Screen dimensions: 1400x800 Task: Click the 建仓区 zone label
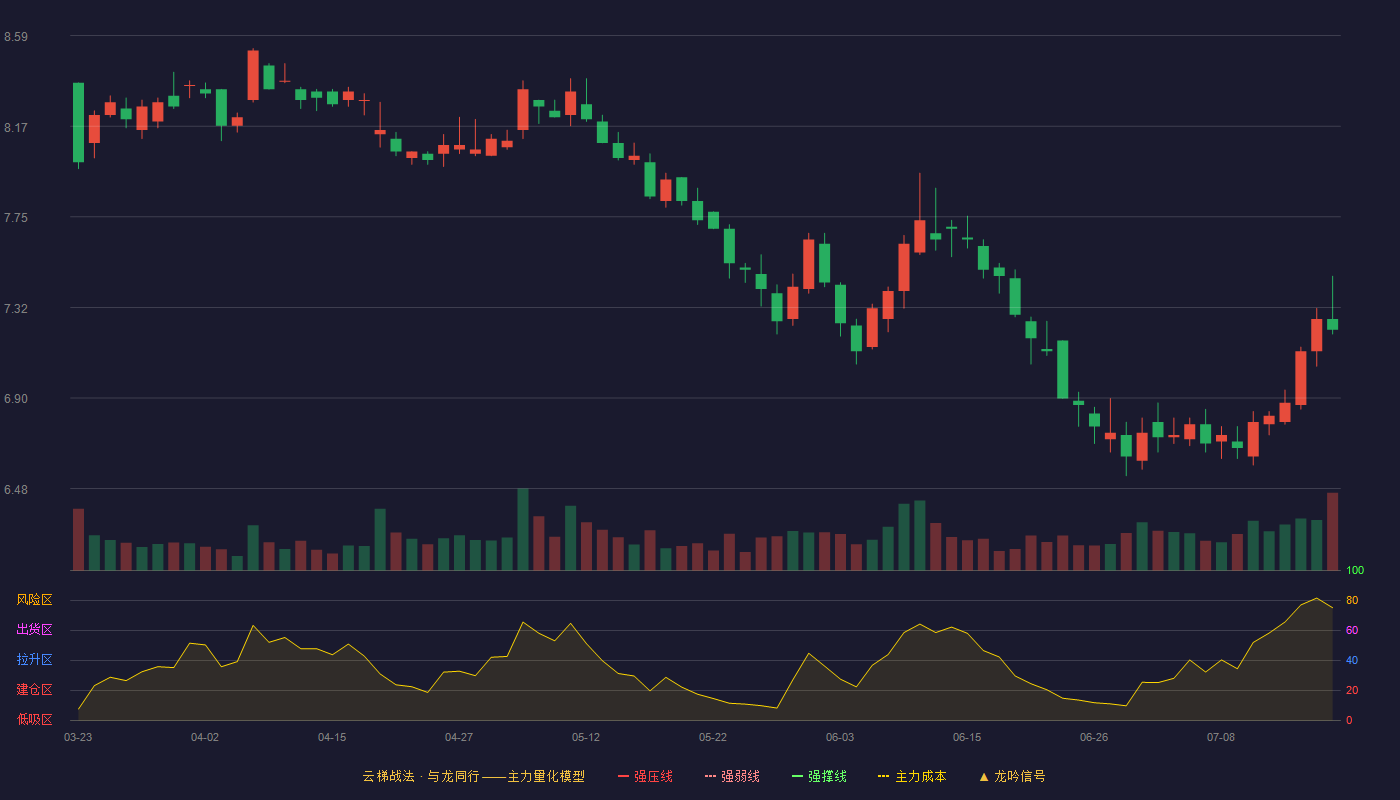34,690
